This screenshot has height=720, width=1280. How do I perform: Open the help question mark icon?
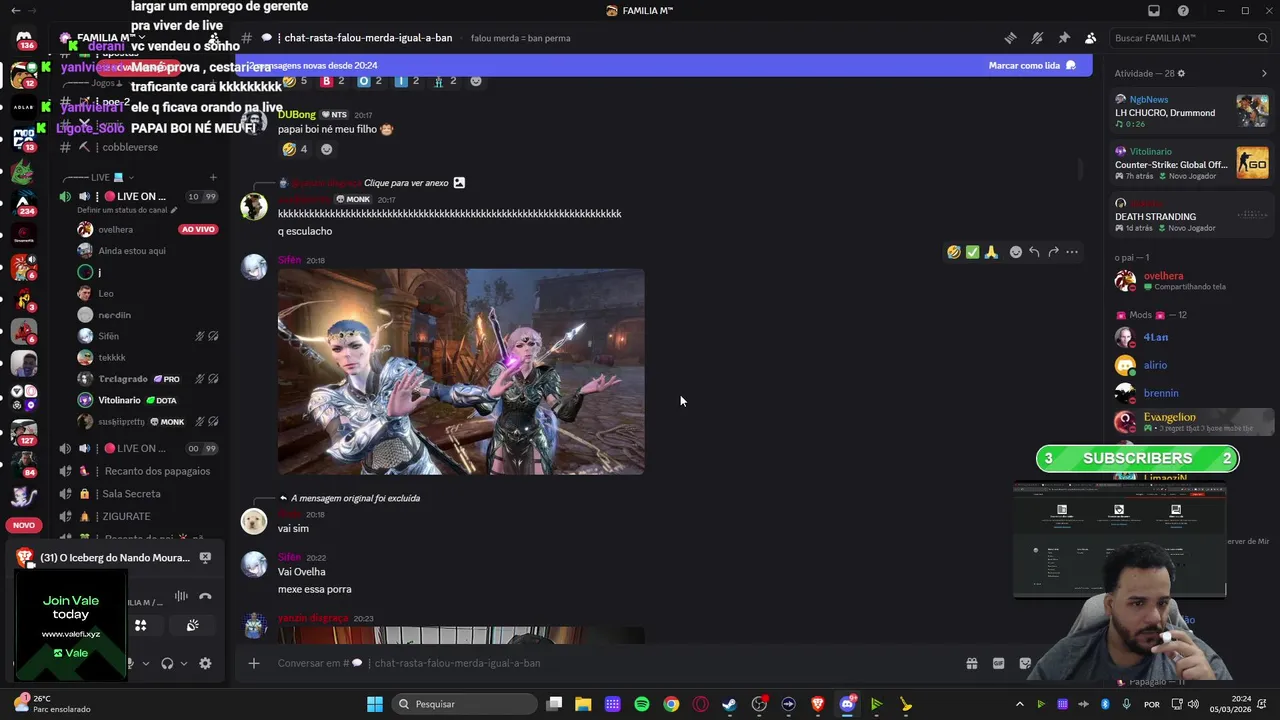[x=1184, y=11]
